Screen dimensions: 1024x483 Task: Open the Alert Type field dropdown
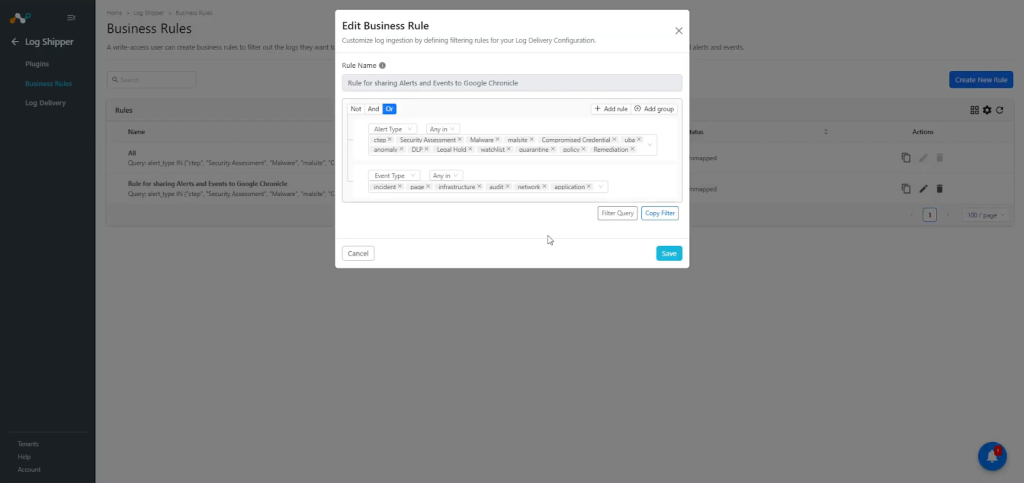pos(394,129)
